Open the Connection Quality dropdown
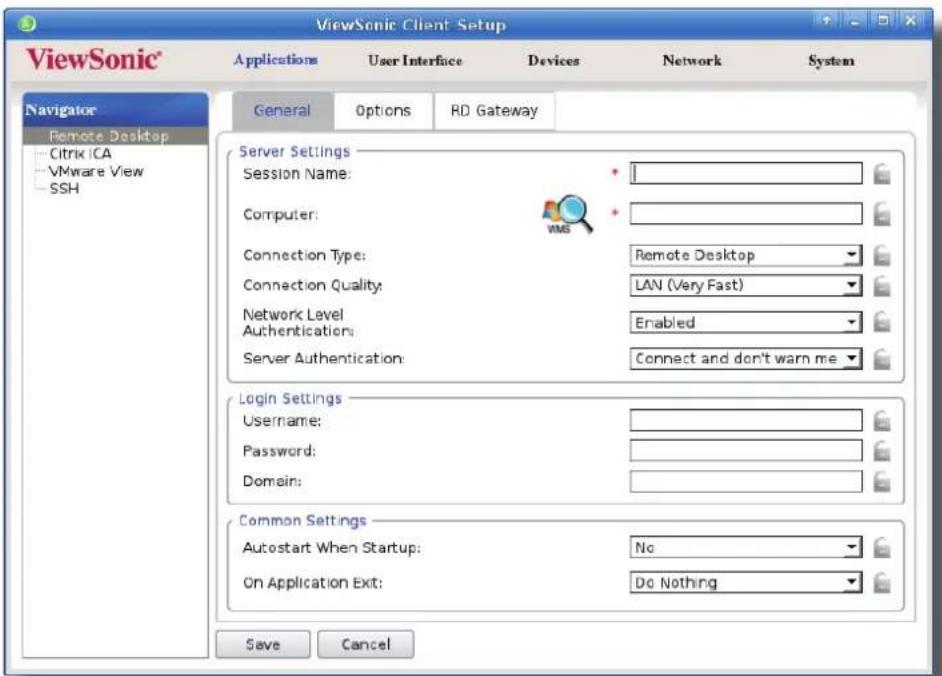942x676 pixels. (746, 285)
